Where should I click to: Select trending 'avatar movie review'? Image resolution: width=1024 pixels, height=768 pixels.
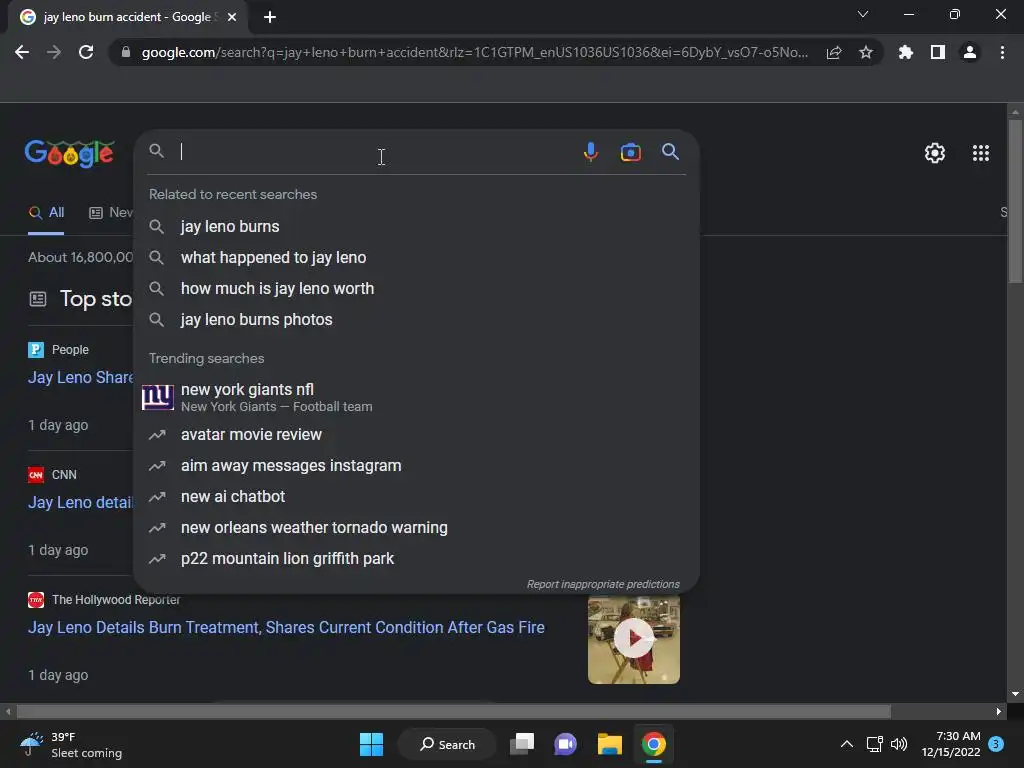click(x=417, y=434)
